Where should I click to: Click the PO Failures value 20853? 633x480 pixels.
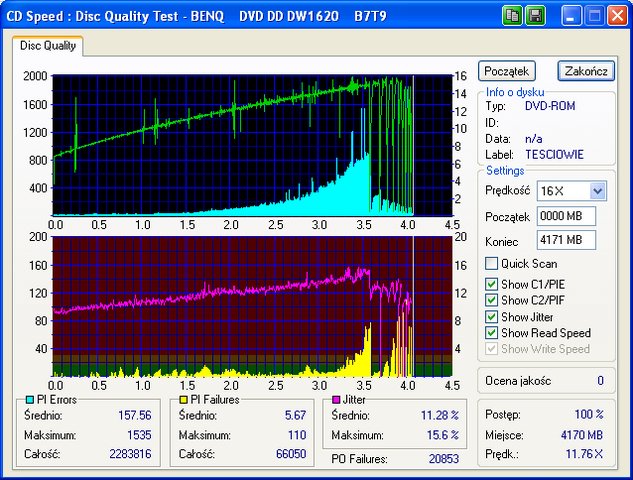444,459
